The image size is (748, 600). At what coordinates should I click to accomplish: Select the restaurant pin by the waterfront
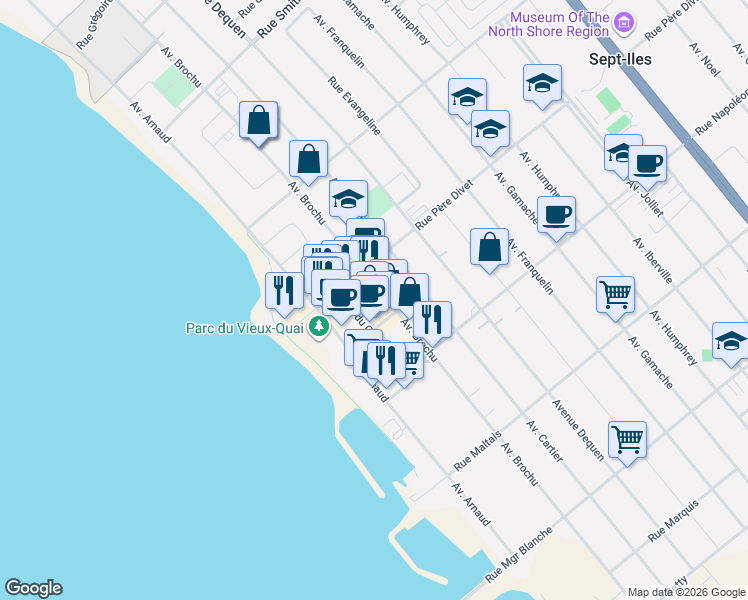[x=284, y=294]
